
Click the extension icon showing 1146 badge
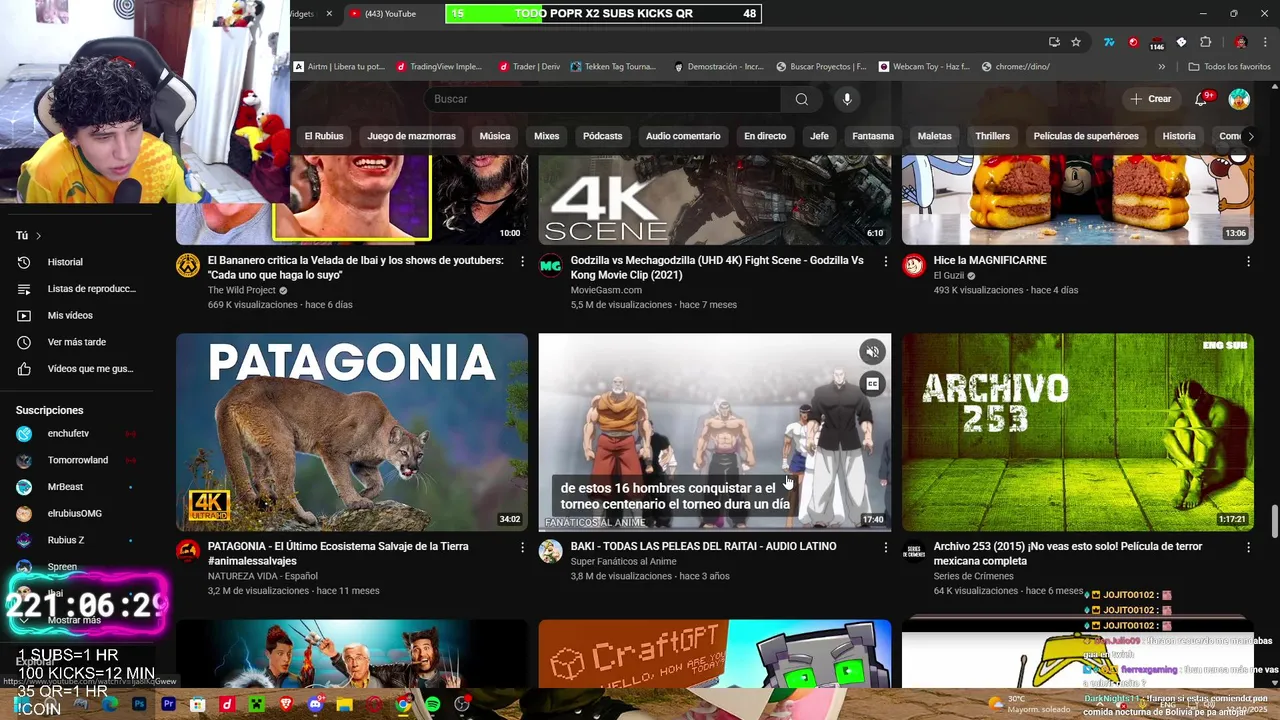(x=1157, y=43)
